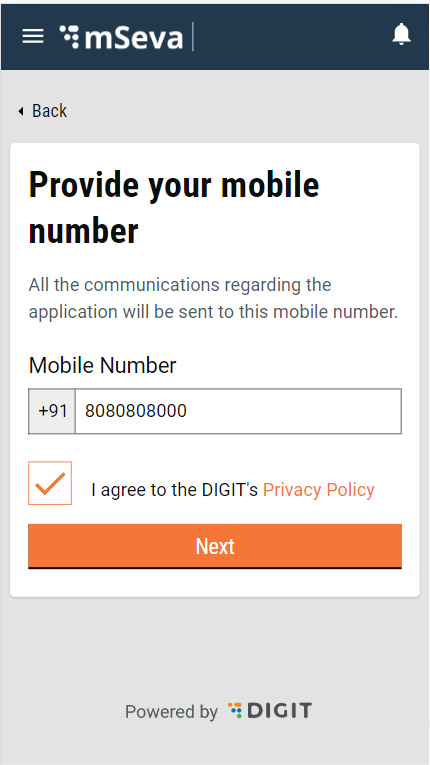Click the vertical divider beside mSeva logo
Viewport: 430px width, 765px height.
coord(193,37)
